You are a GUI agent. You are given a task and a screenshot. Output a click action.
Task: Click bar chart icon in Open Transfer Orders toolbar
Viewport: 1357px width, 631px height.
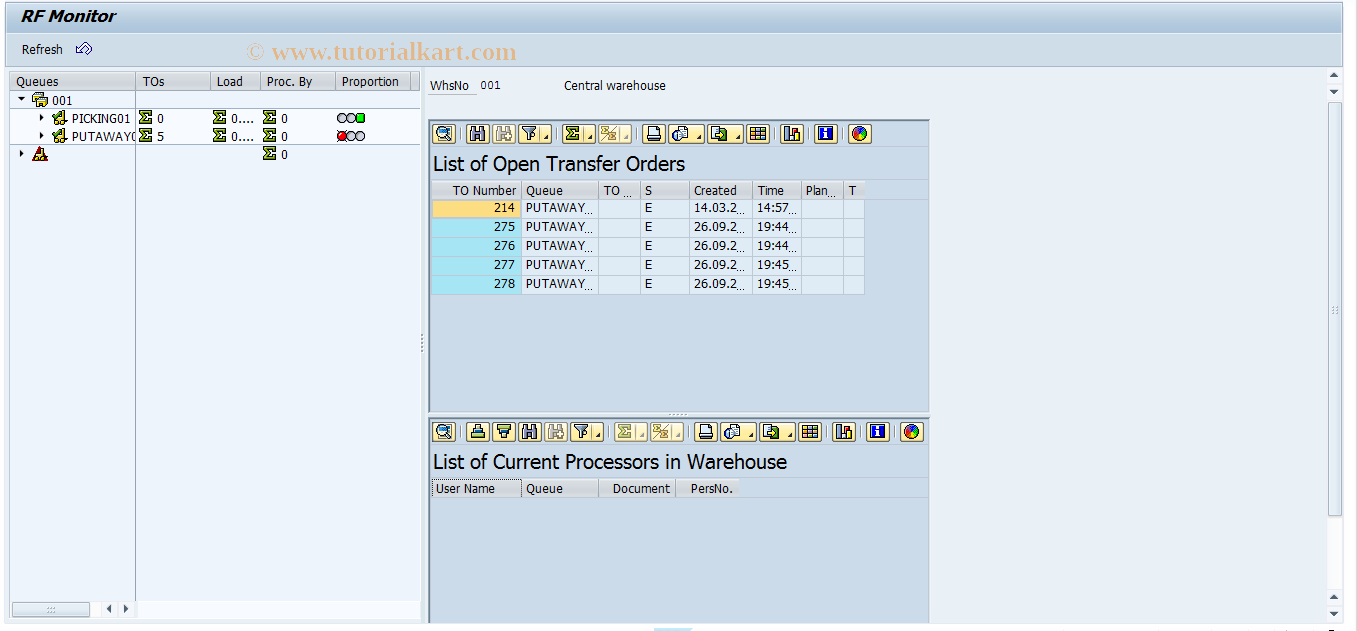(792, 134)
